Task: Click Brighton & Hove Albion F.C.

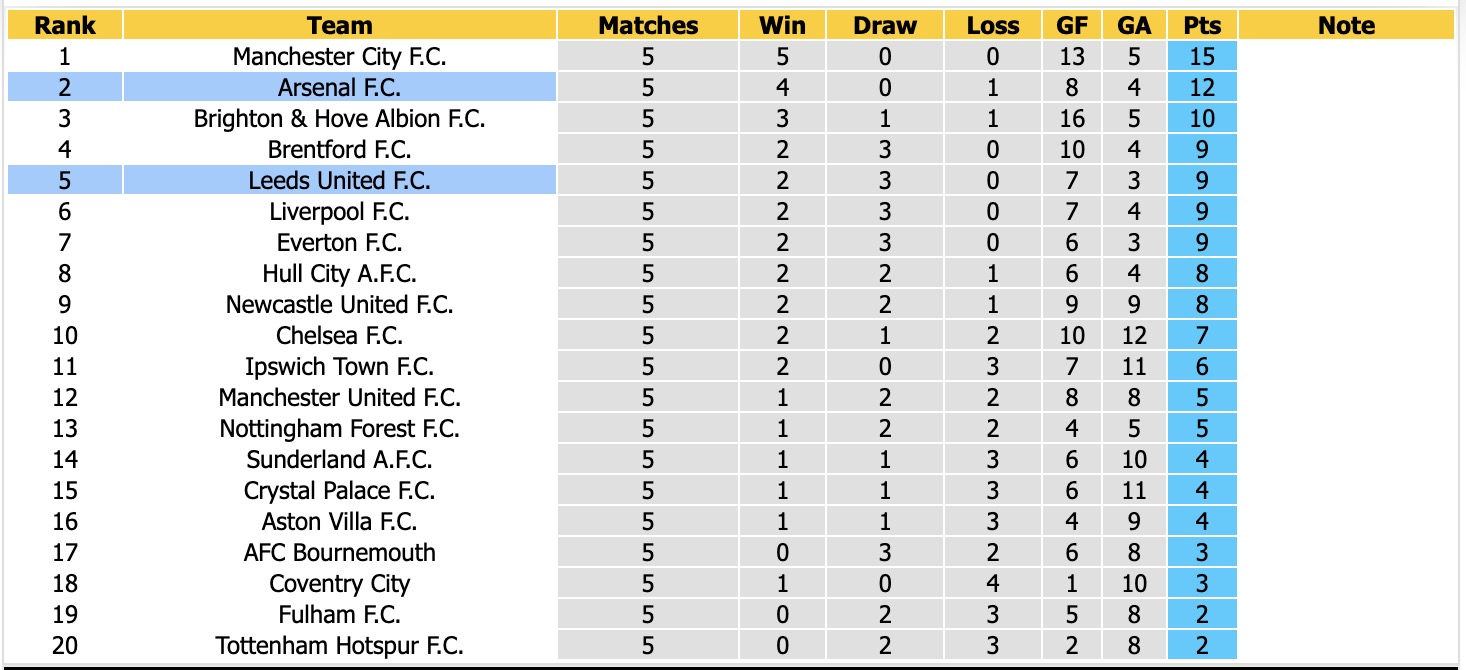Action: [x=340, y=119]
